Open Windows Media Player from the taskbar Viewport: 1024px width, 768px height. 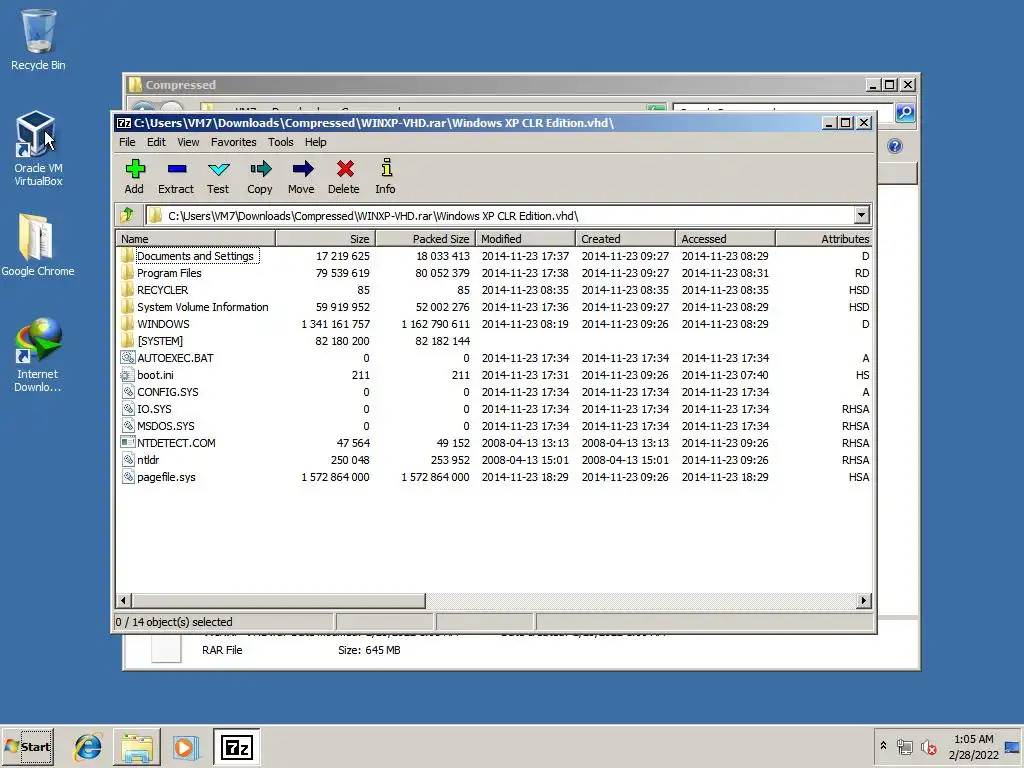[185, 747]
